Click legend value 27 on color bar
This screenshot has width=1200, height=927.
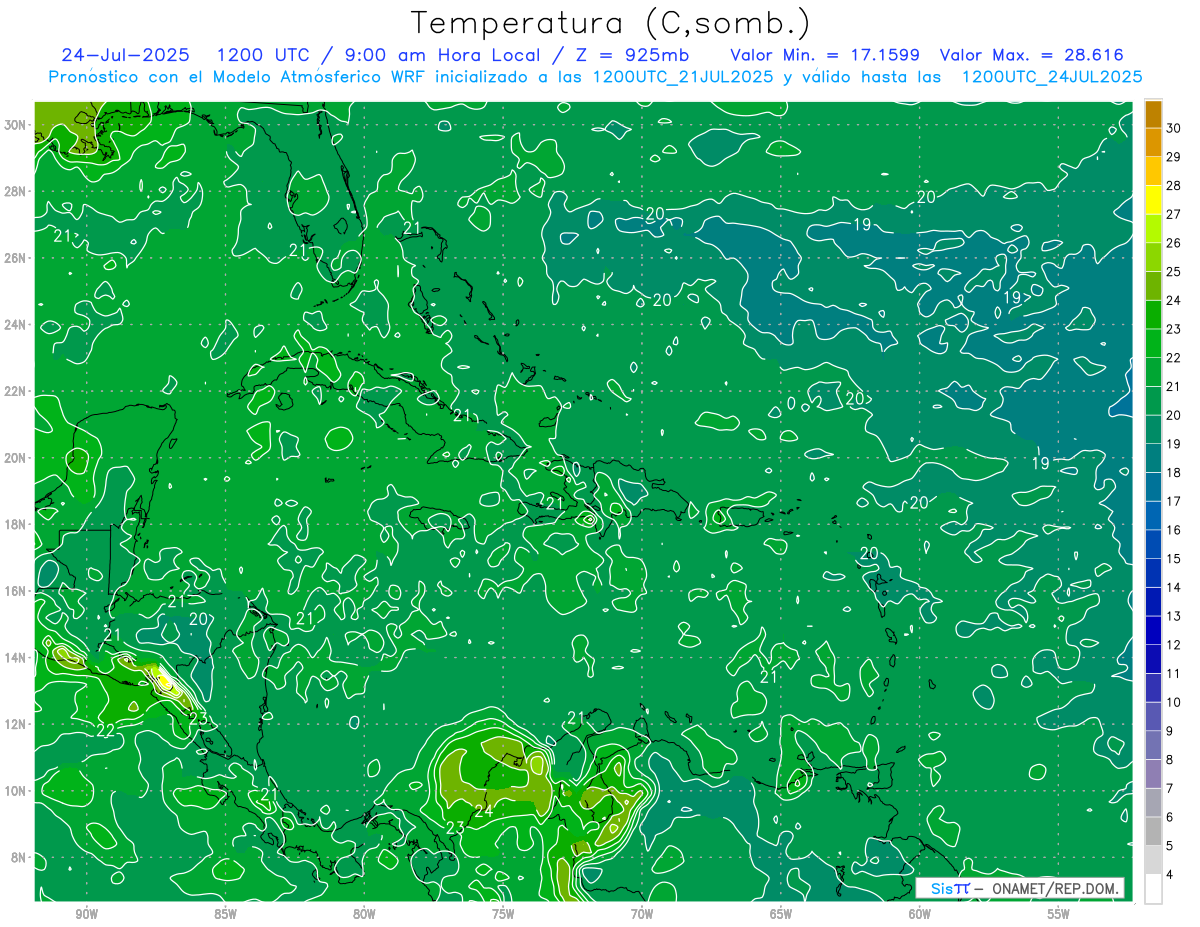(1173, 214)
